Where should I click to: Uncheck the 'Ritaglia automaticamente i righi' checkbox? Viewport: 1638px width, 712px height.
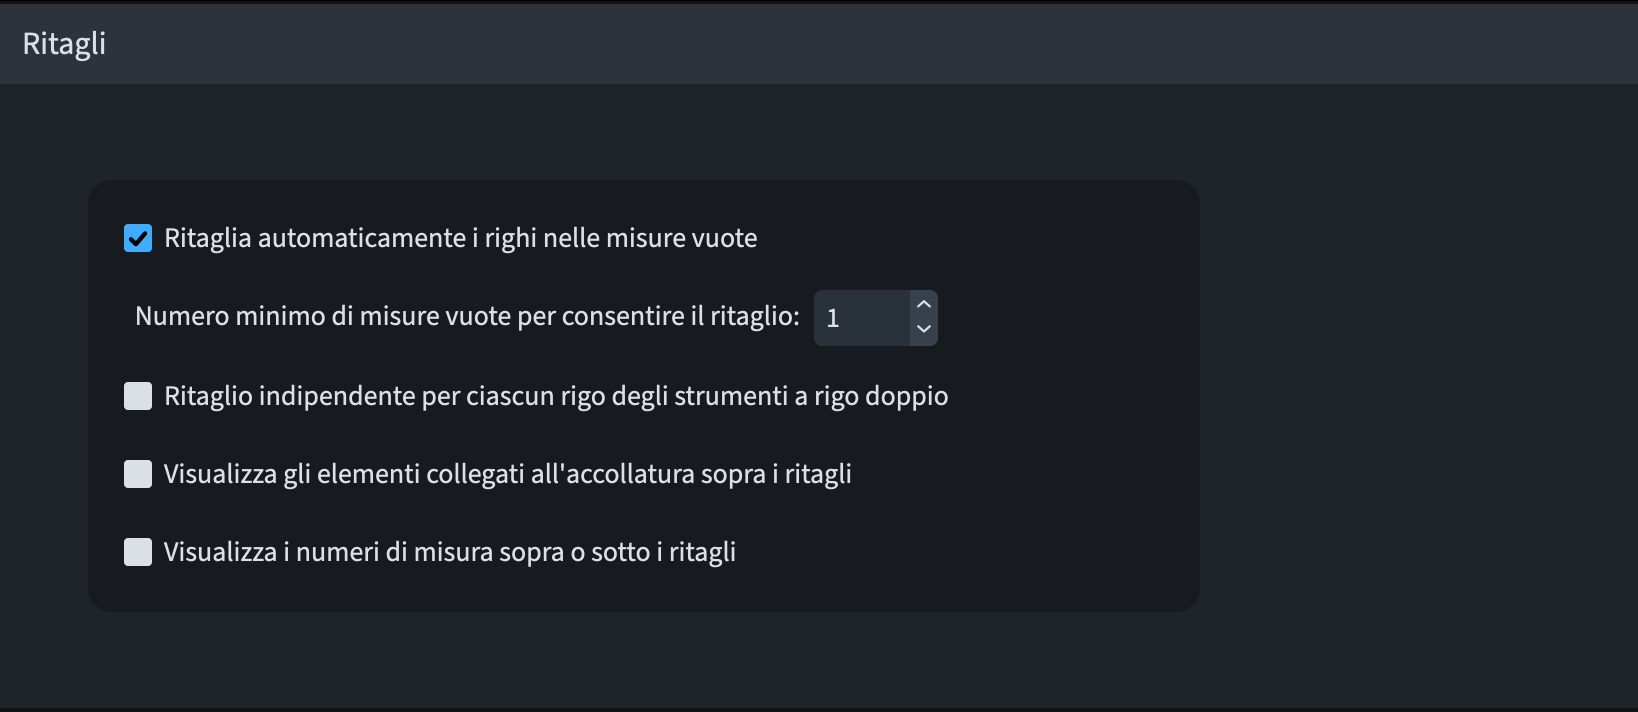coord(138,238)
